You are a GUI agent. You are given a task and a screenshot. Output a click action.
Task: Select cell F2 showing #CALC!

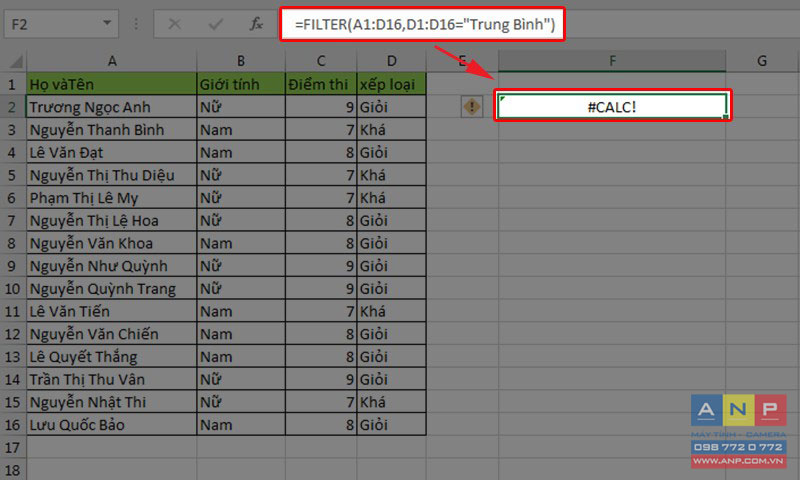(x=612, y=107)
